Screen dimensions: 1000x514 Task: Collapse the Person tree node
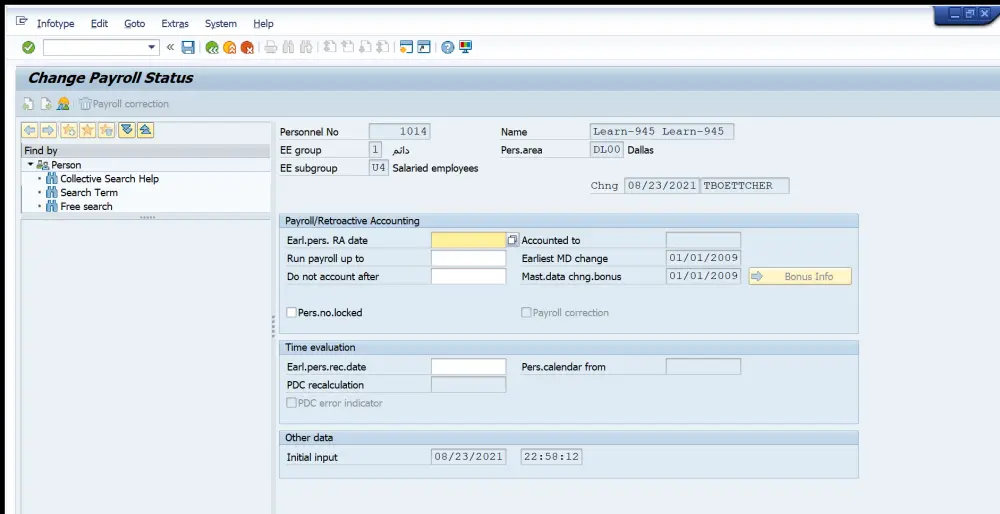(30, 165)
